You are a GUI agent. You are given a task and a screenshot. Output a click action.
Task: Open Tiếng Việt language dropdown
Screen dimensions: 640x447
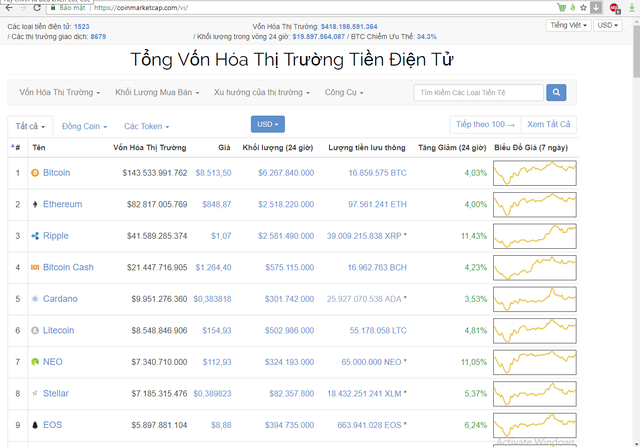point(568,25)
